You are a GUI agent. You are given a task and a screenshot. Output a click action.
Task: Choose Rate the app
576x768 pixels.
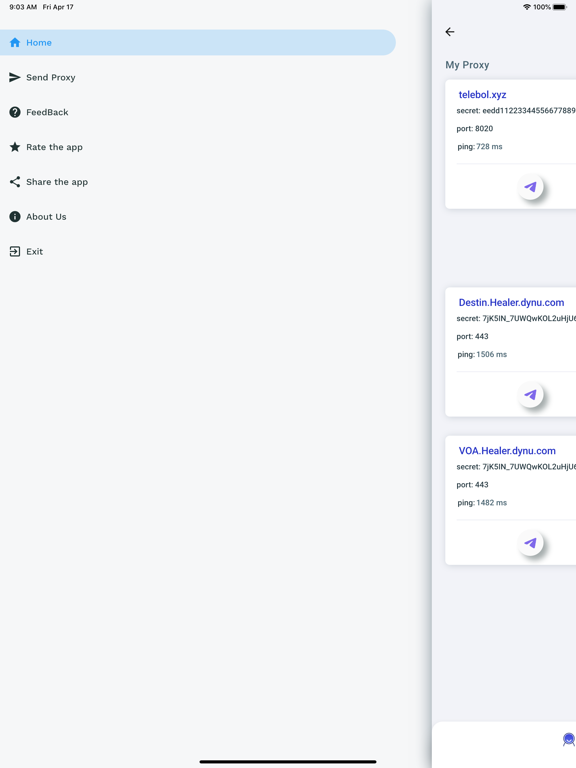tap(197, 147)
